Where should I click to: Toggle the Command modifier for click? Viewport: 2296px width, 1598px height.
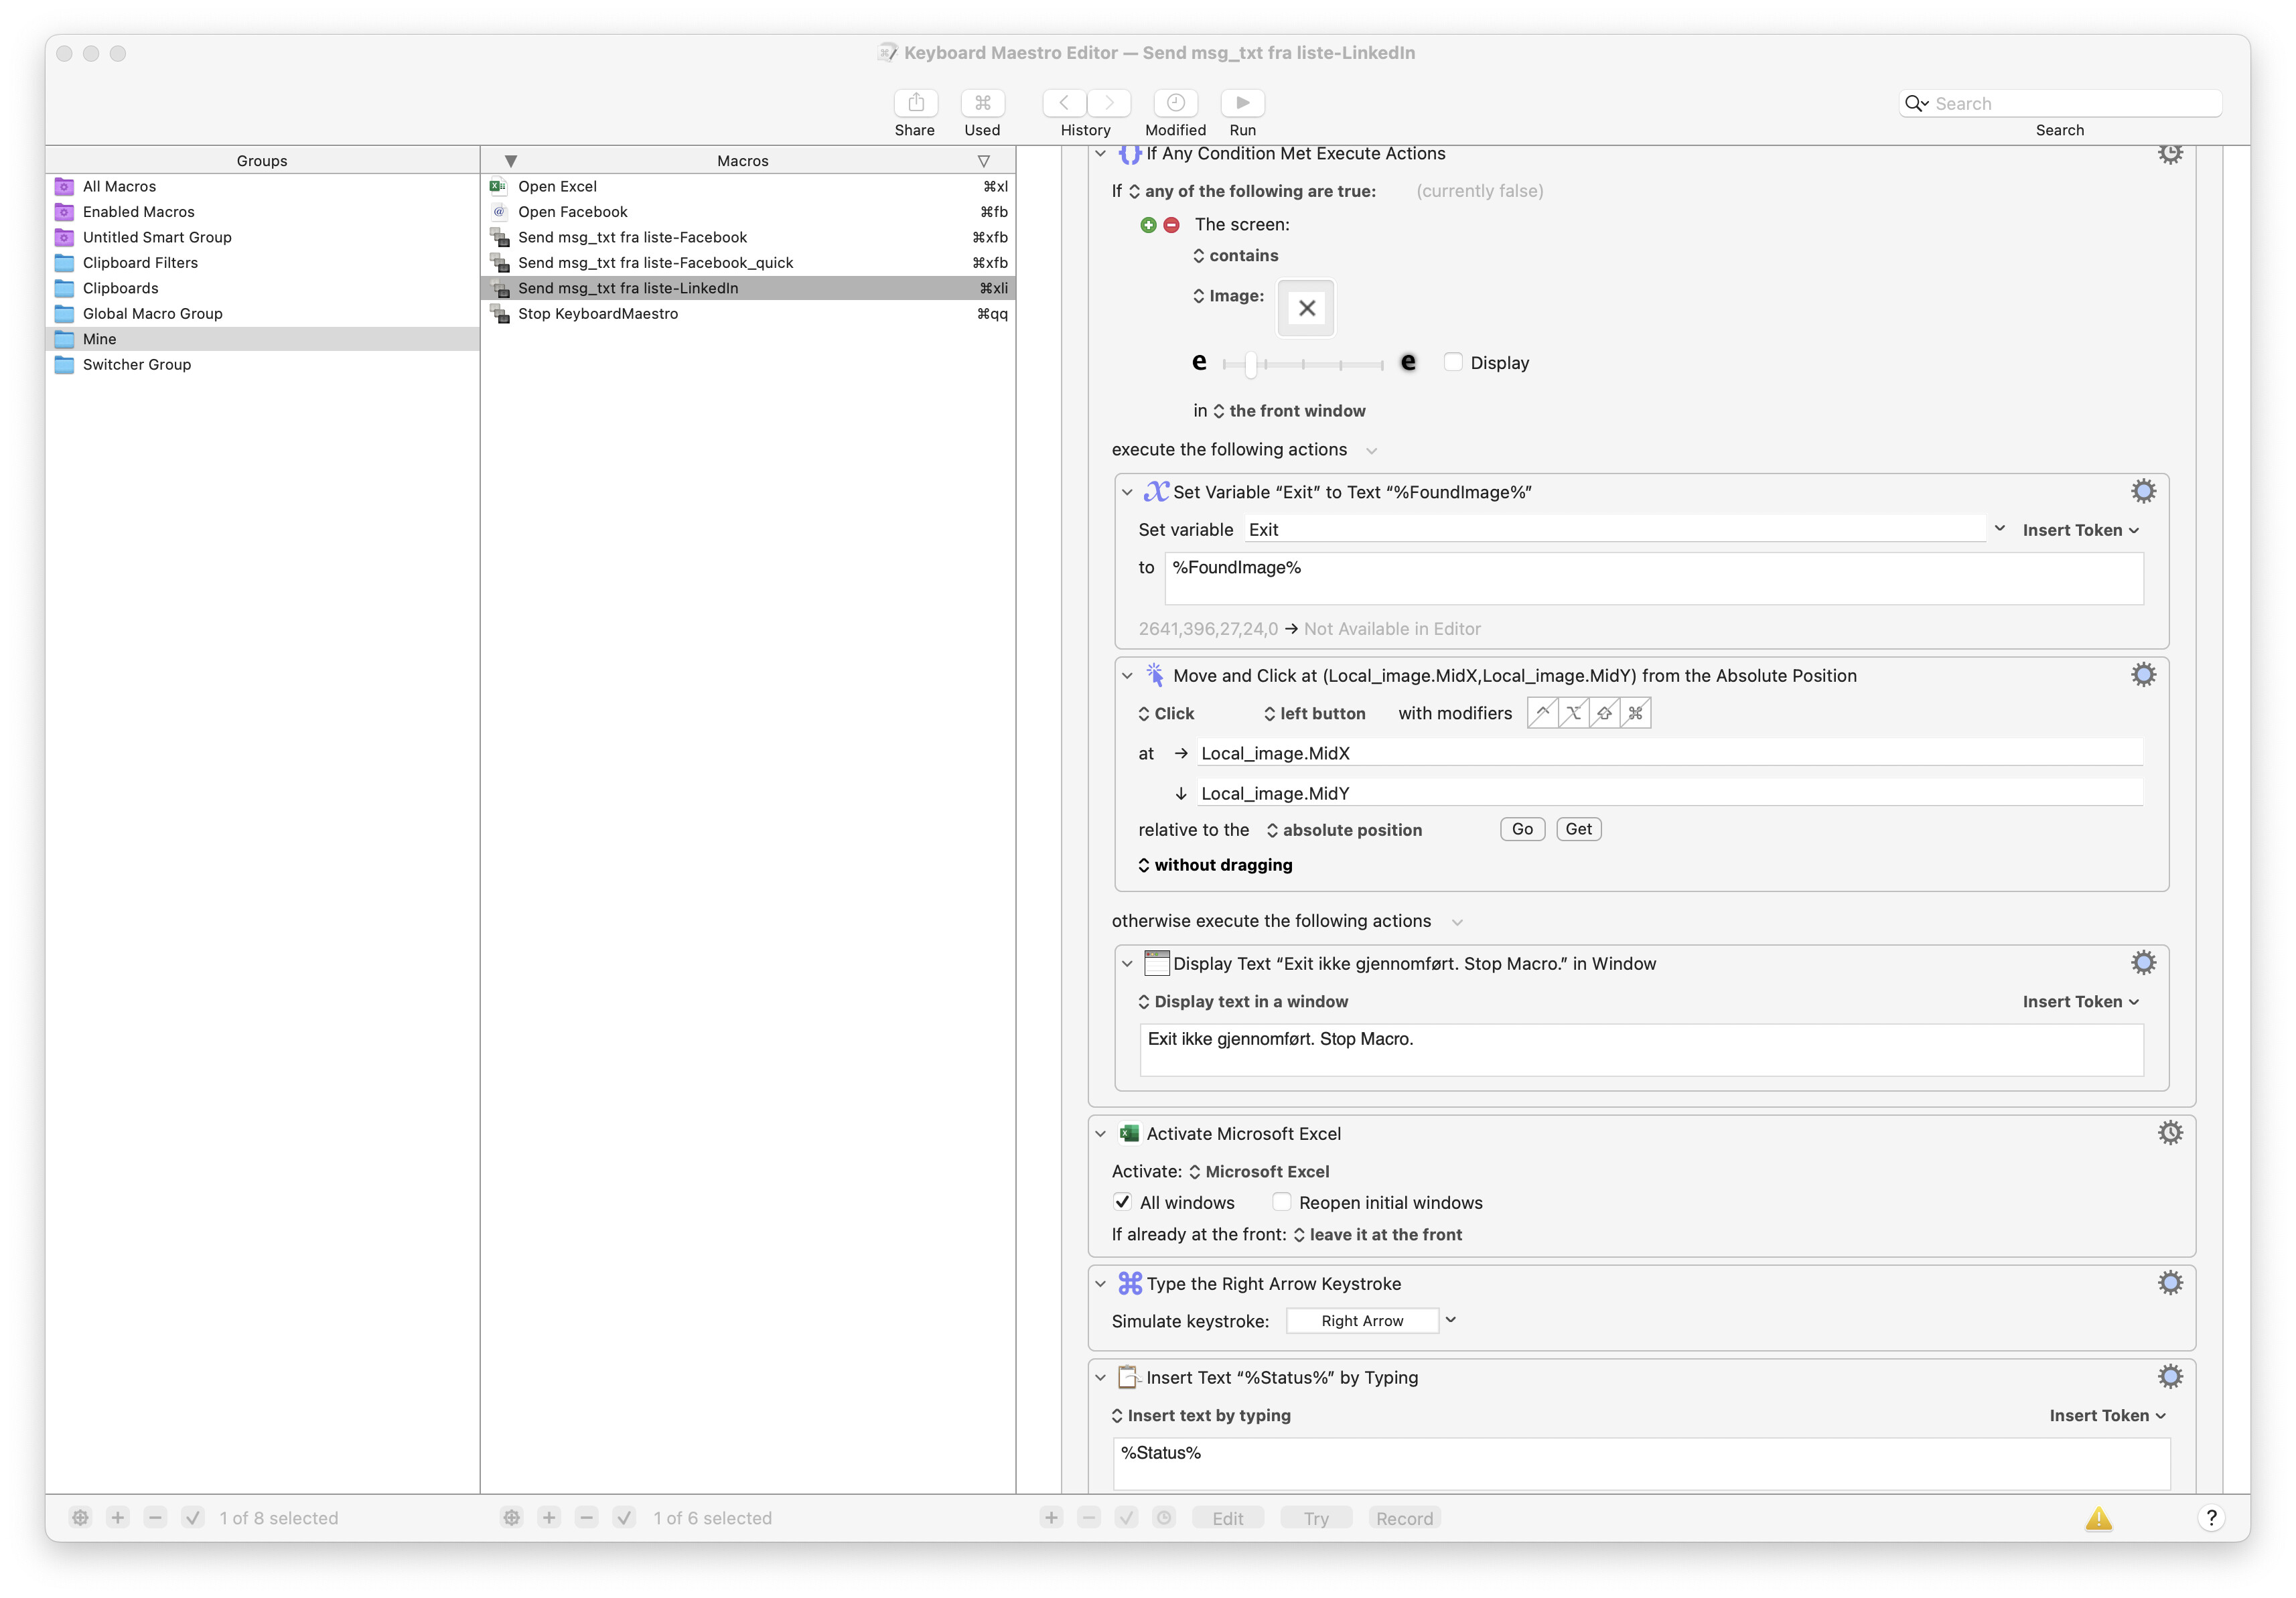(1635, 713)
